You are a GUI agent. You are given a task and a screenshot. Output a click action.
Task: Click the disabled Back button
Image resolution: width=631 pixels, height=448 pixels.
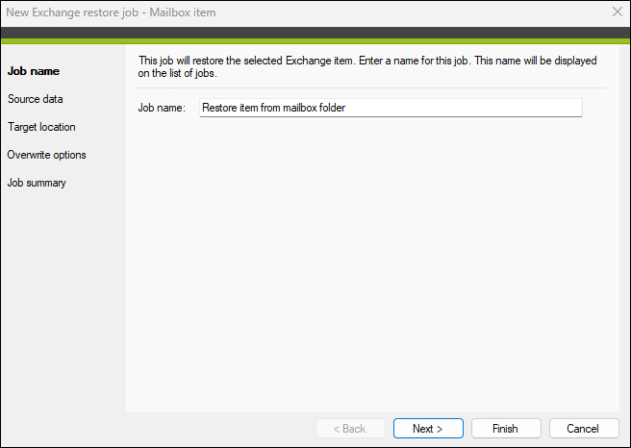point(351,428)
